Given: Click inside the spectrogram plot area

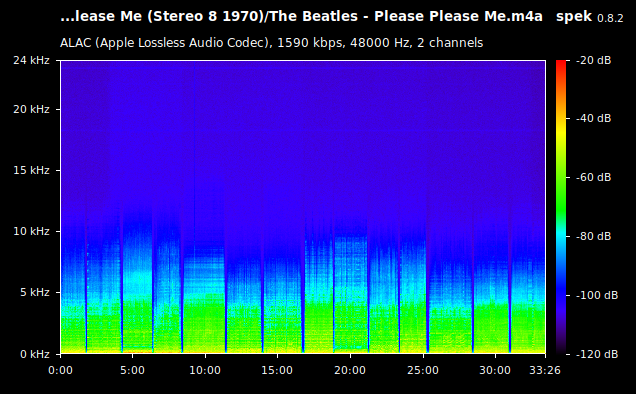Looking at the screenshot, I should [303, 207].
